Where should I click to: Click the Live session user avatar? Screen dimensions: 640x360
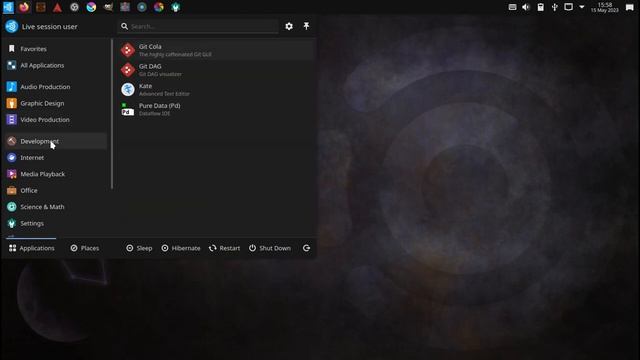coord(12,26)
